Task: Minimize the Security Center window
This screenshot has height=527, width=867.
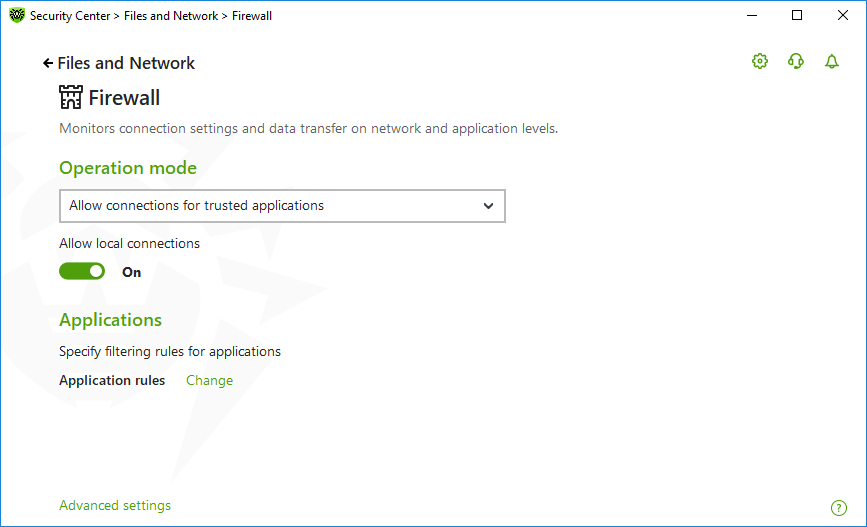Action: coord(752,15)
